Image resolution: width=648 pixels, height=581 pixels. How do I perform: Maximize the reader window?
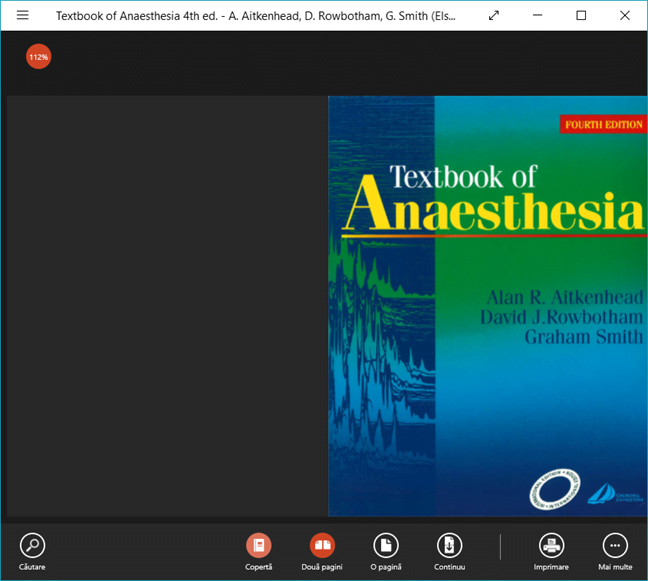click(581, 15)
